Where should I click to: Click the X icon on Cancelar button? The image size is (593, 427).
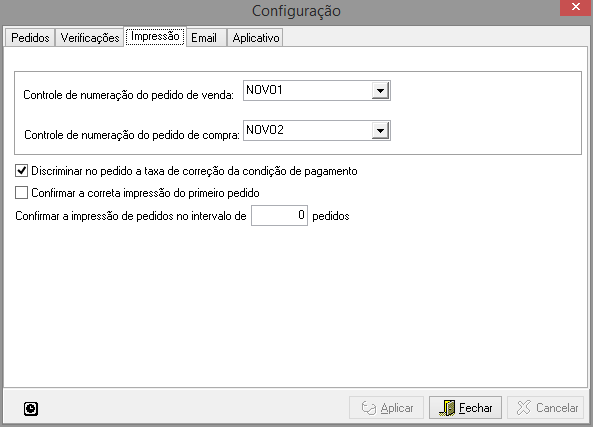tap(524, 407)
